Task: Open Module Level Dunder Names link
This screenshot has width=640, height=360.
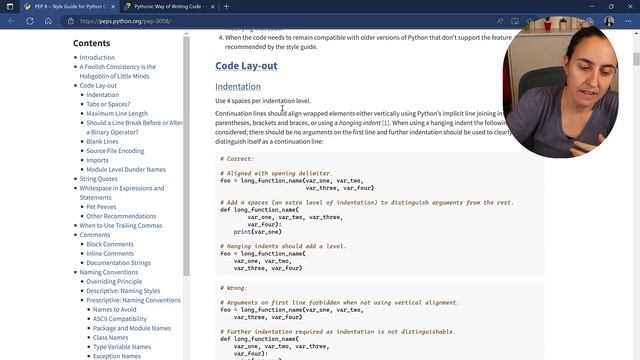Action: point(126,169)
